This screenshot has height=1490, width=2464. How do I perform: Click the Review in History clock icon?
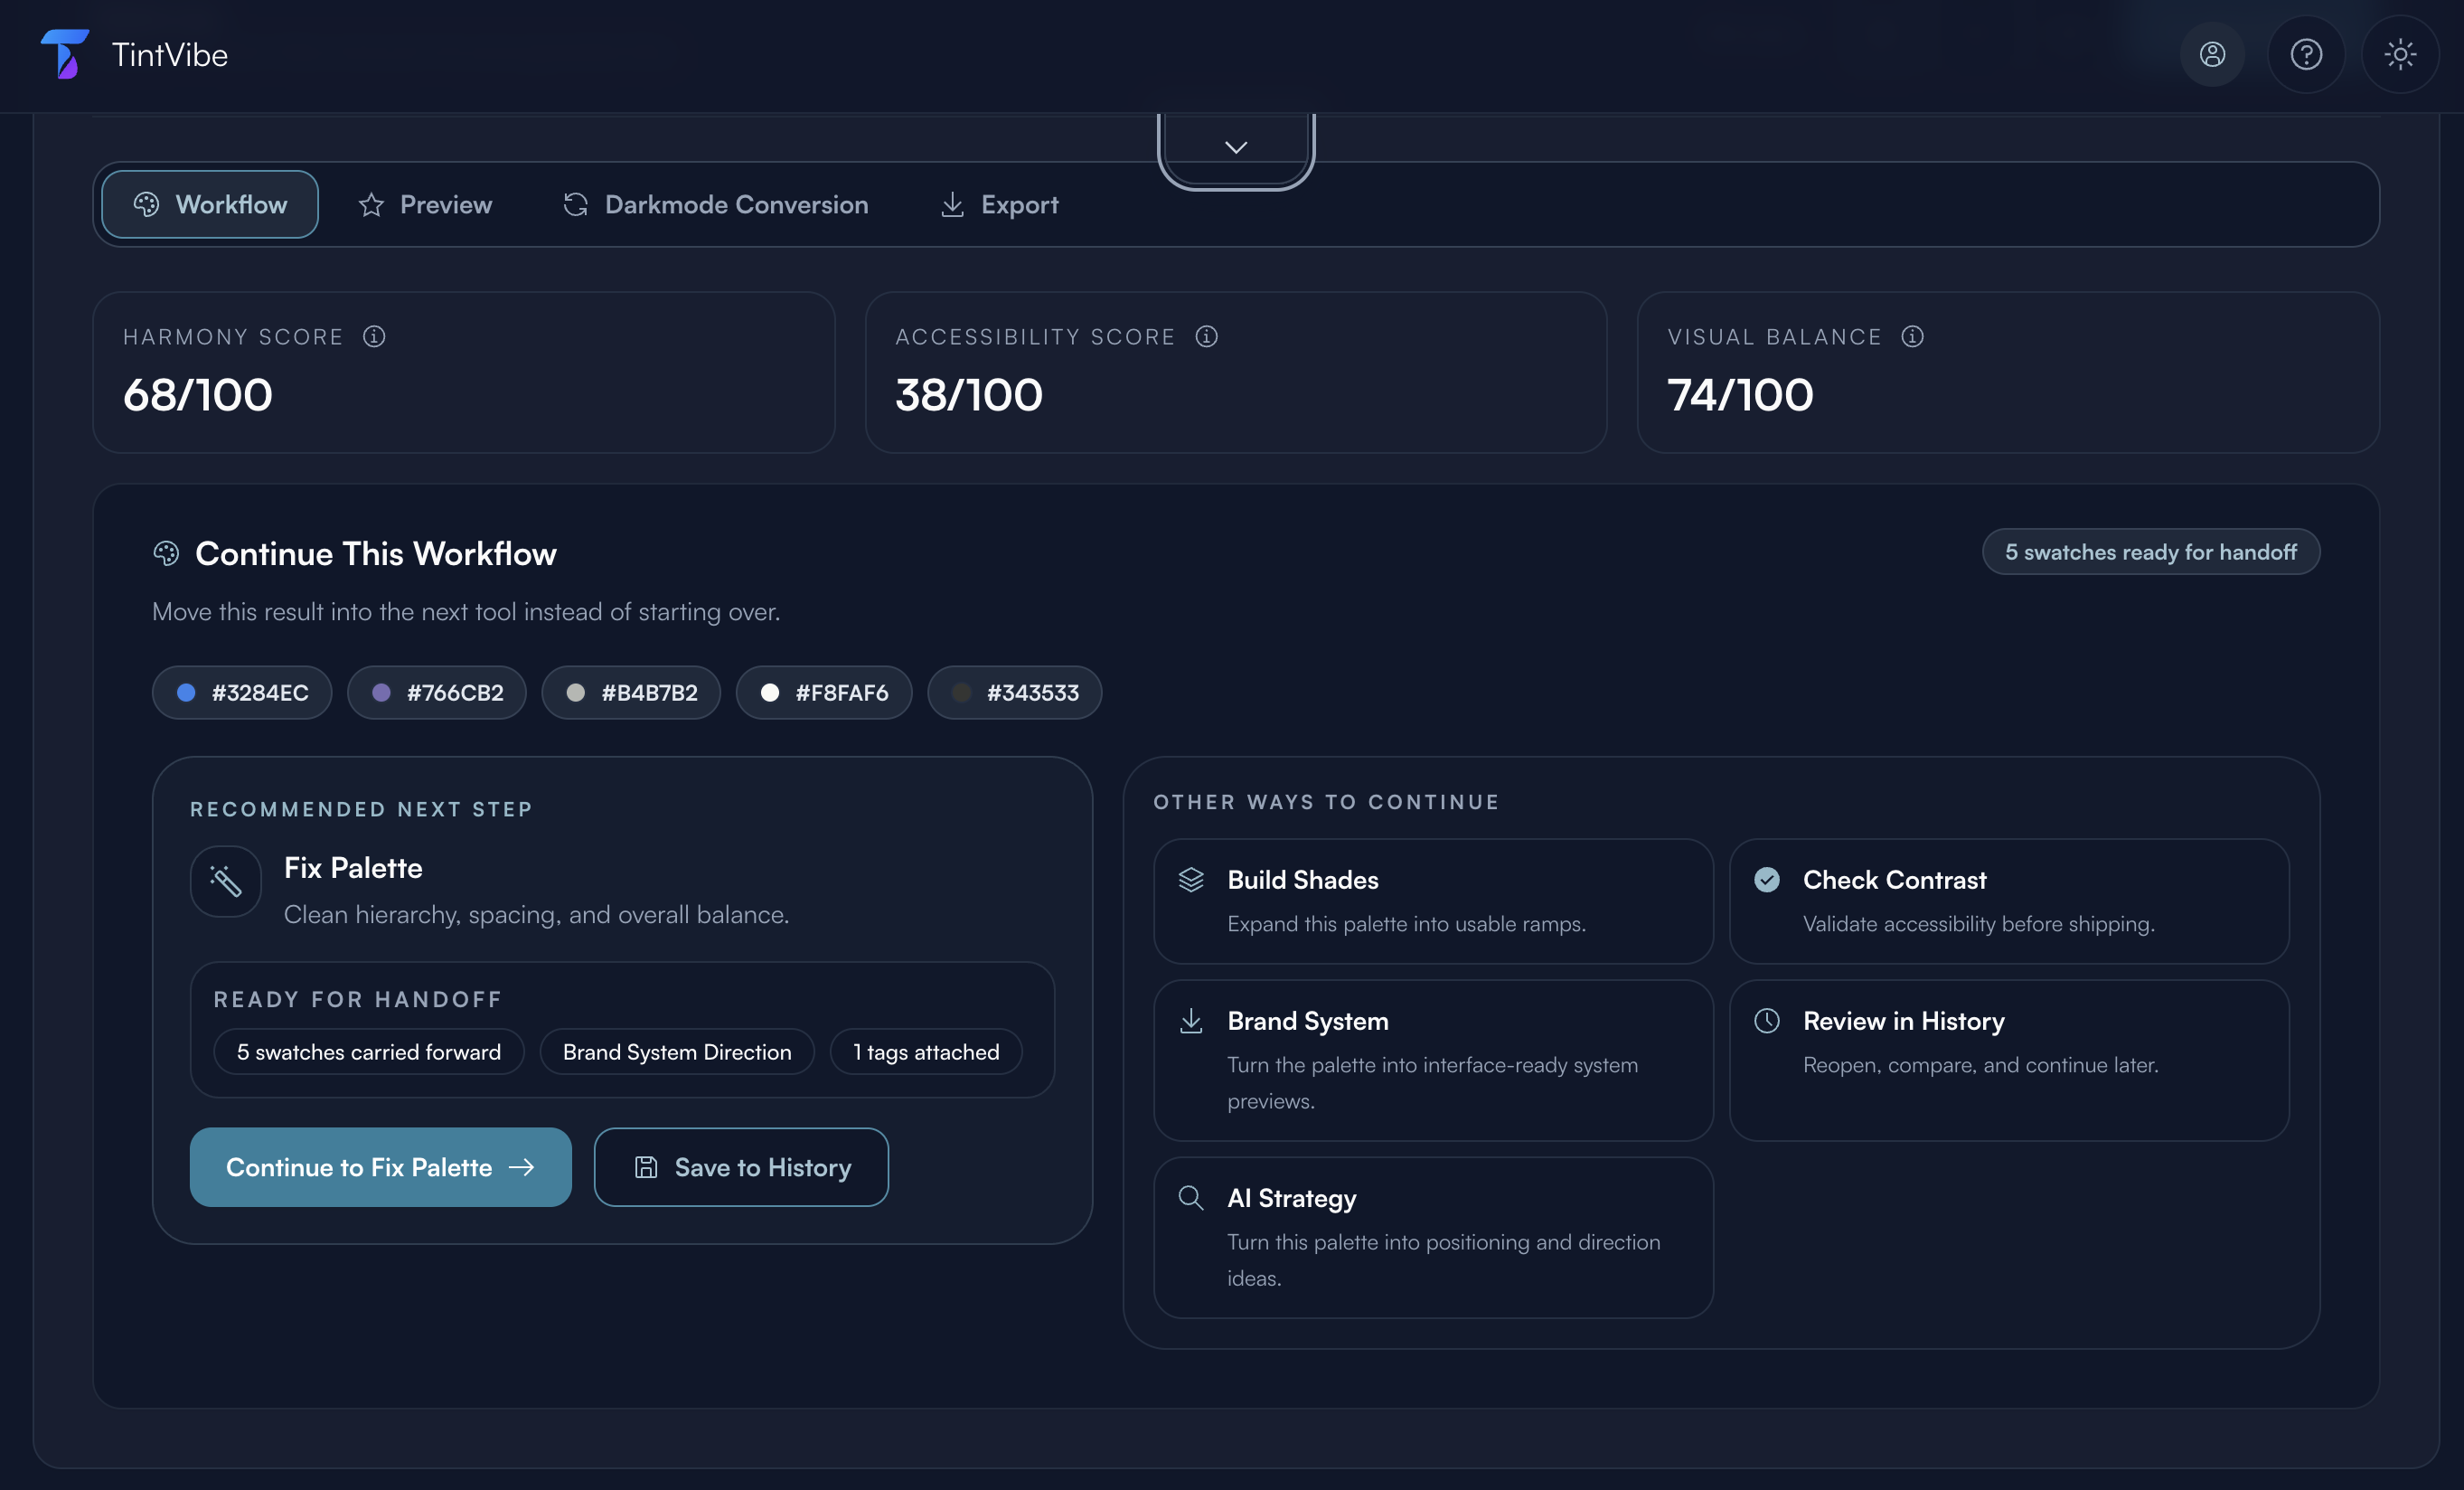coord(1767,1020)
